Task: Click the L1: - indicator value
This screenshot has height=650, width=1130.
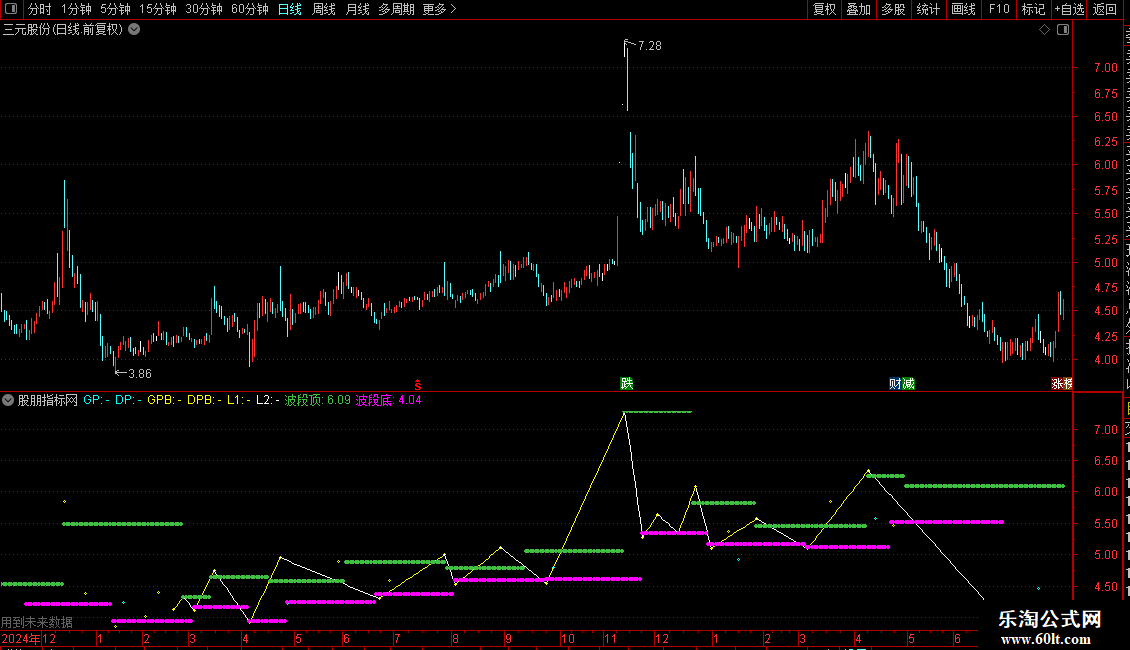Action: pyautogui.click(x=239, y=400)
